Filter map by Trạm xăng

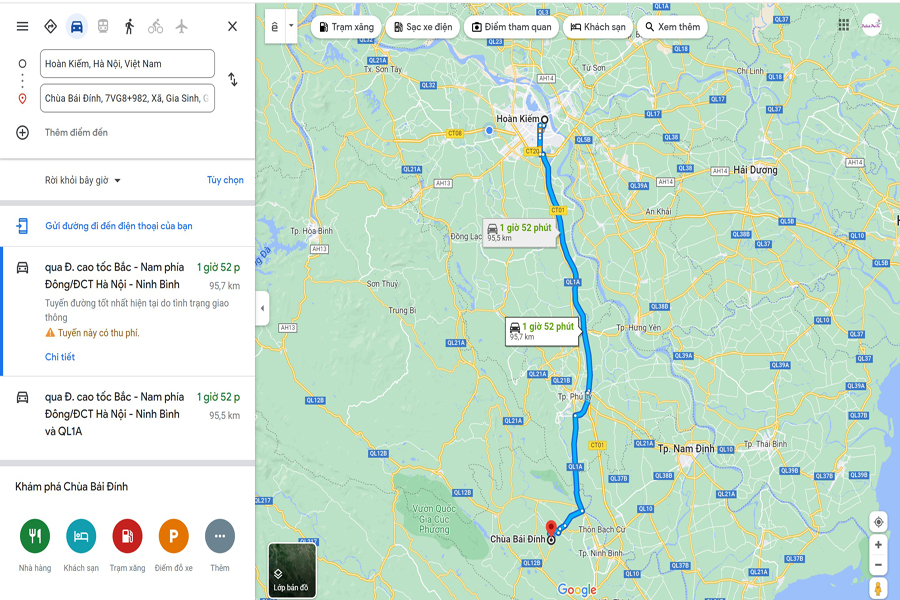[347, 27]
